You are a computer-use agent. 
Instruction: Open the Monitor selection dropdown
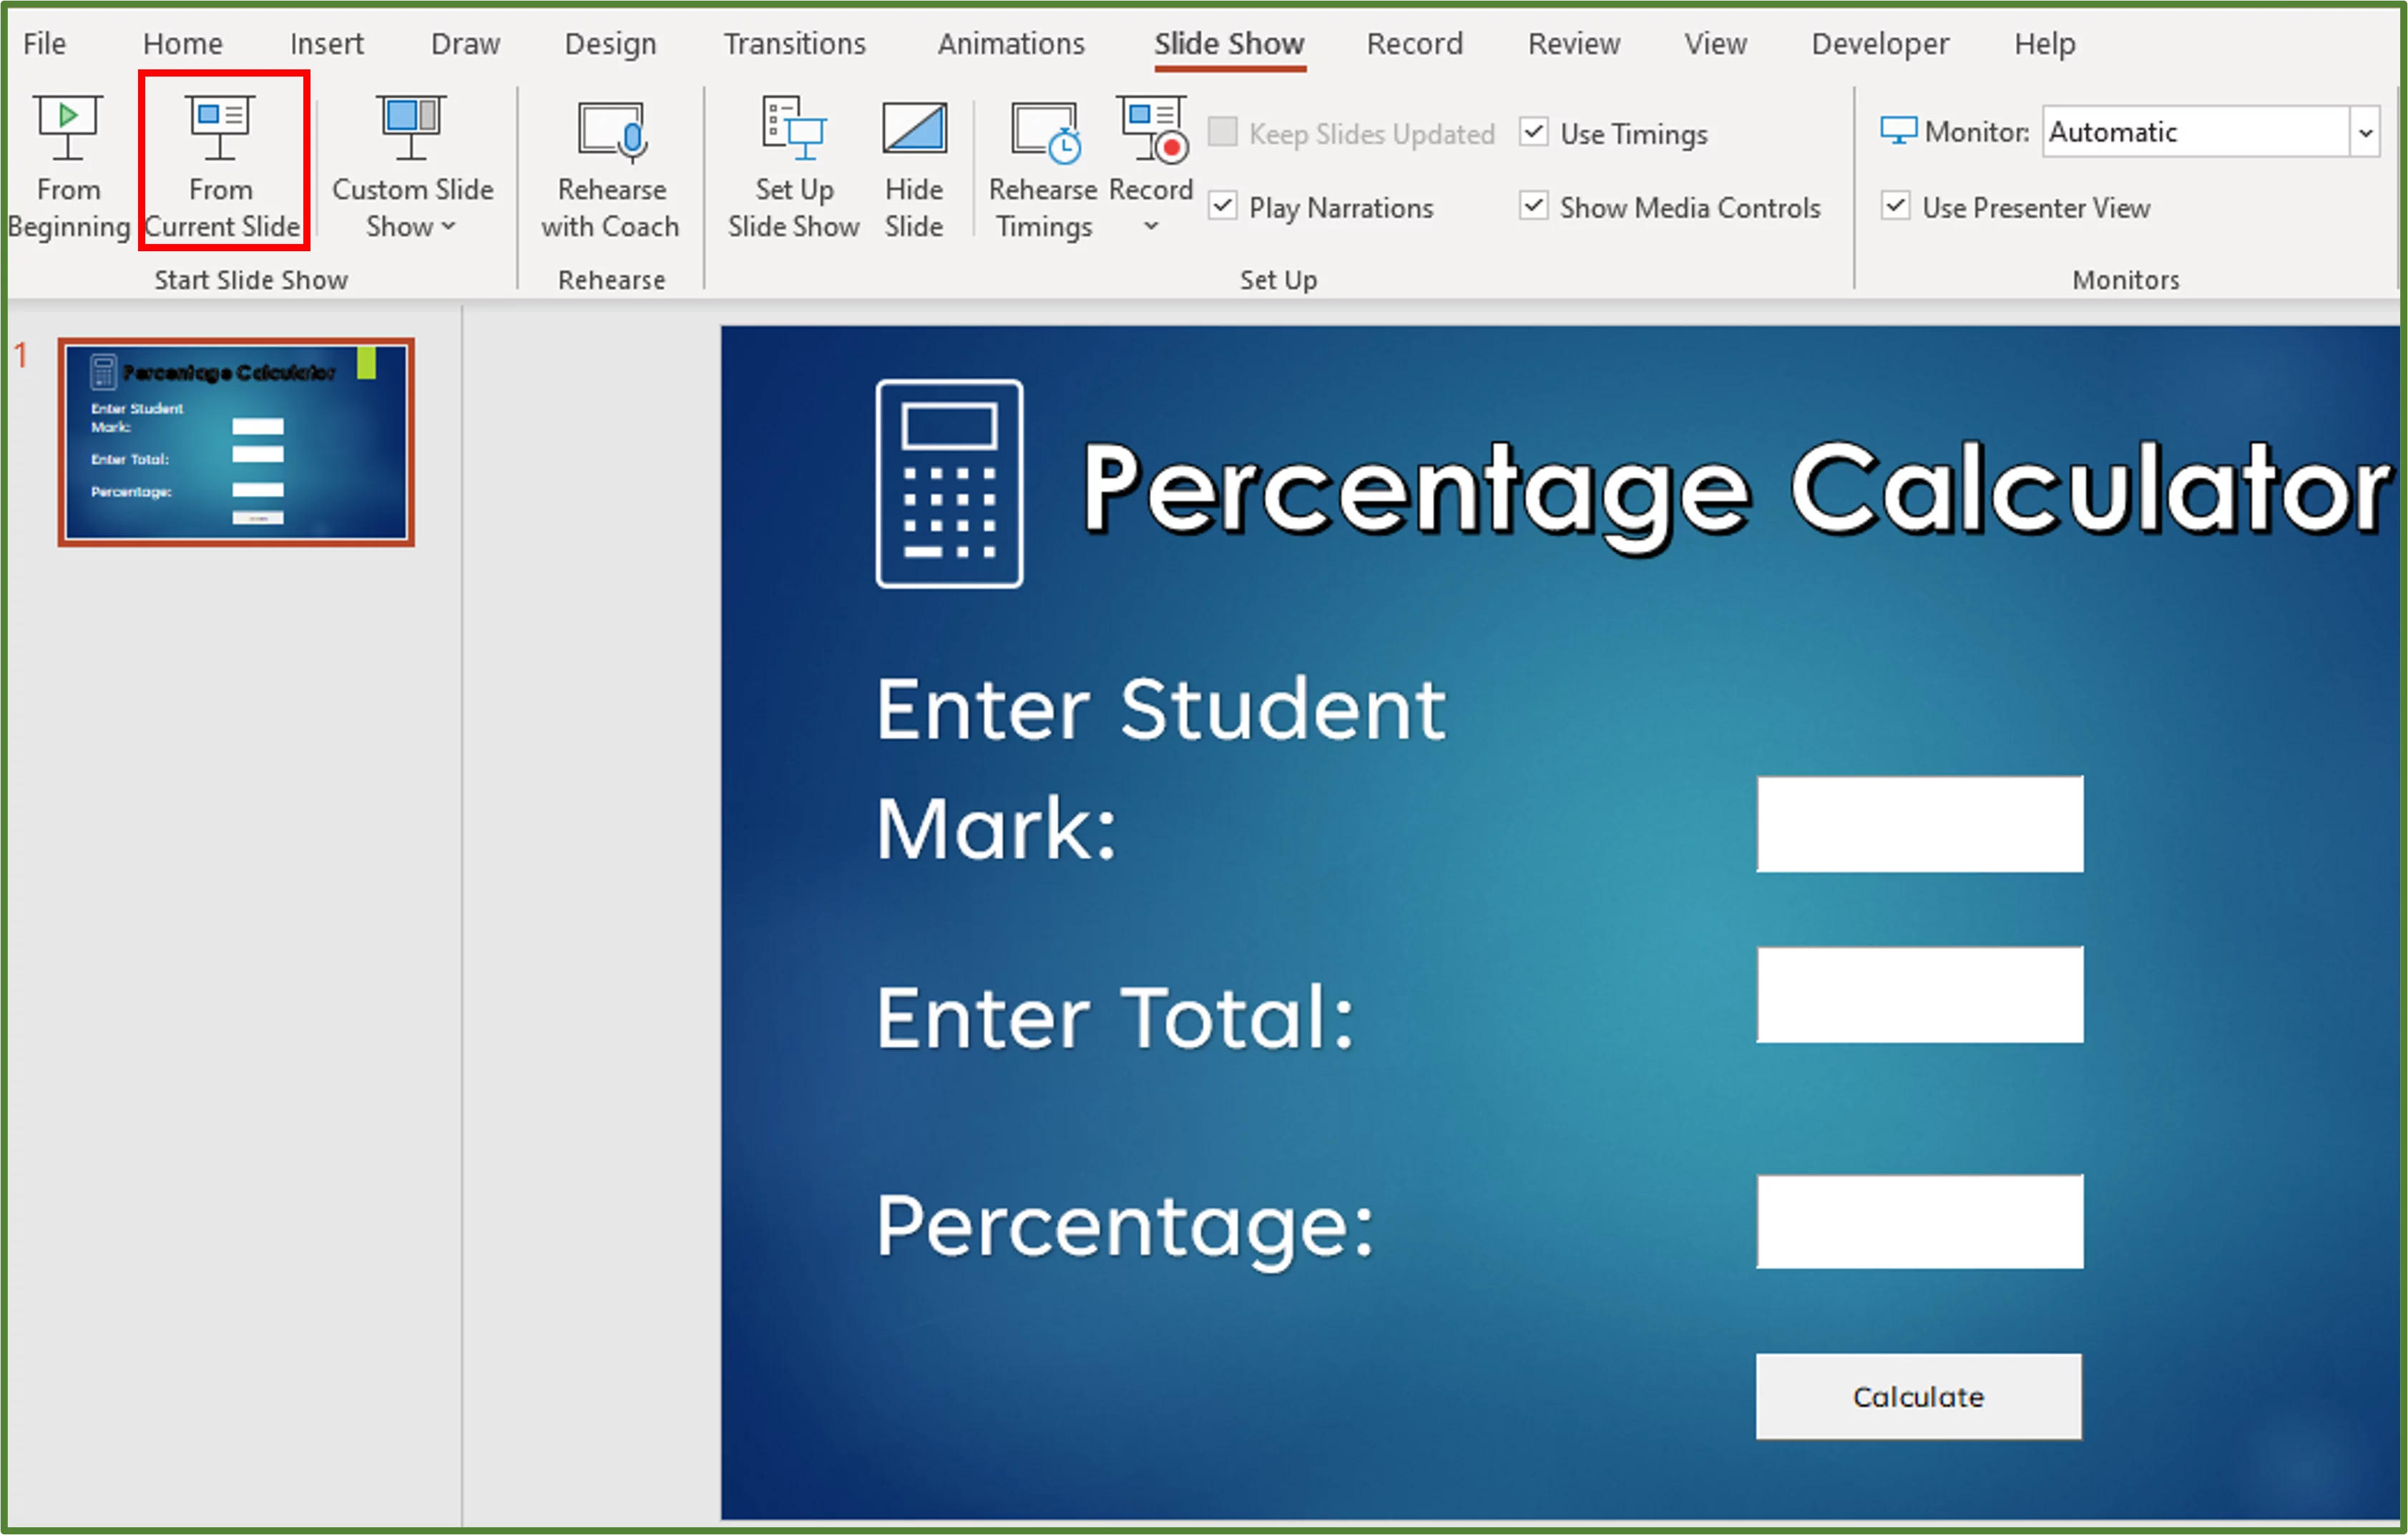point(2366,131)
